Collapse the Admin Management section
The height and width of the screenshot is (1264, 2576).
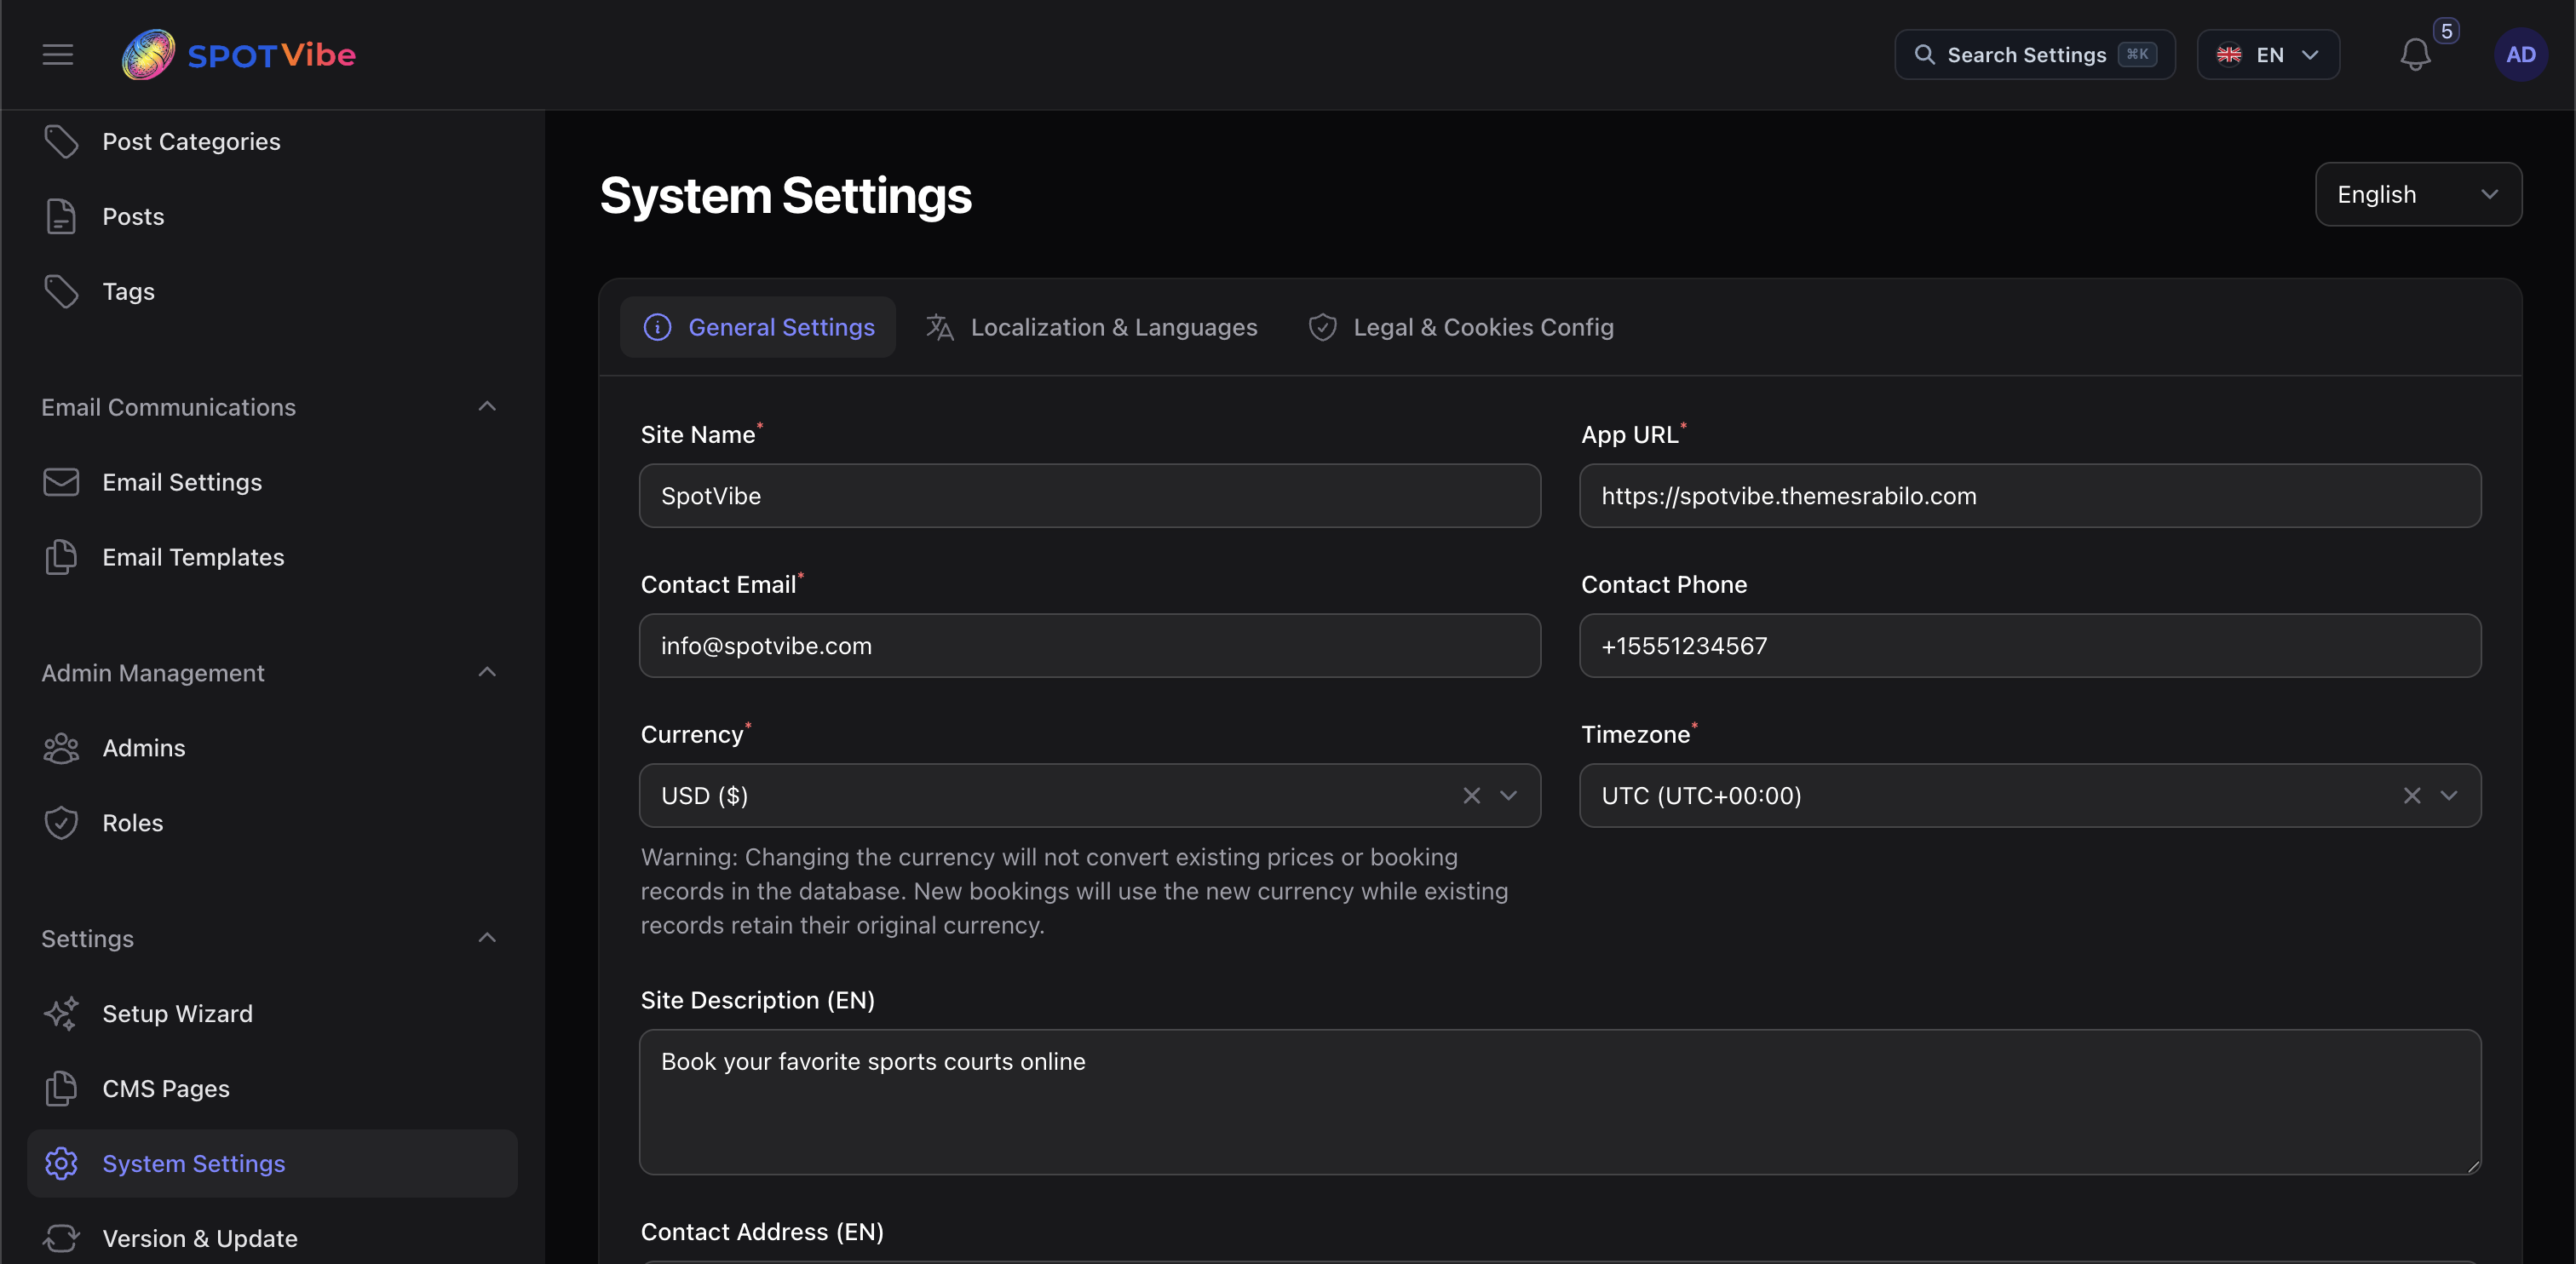487,672
